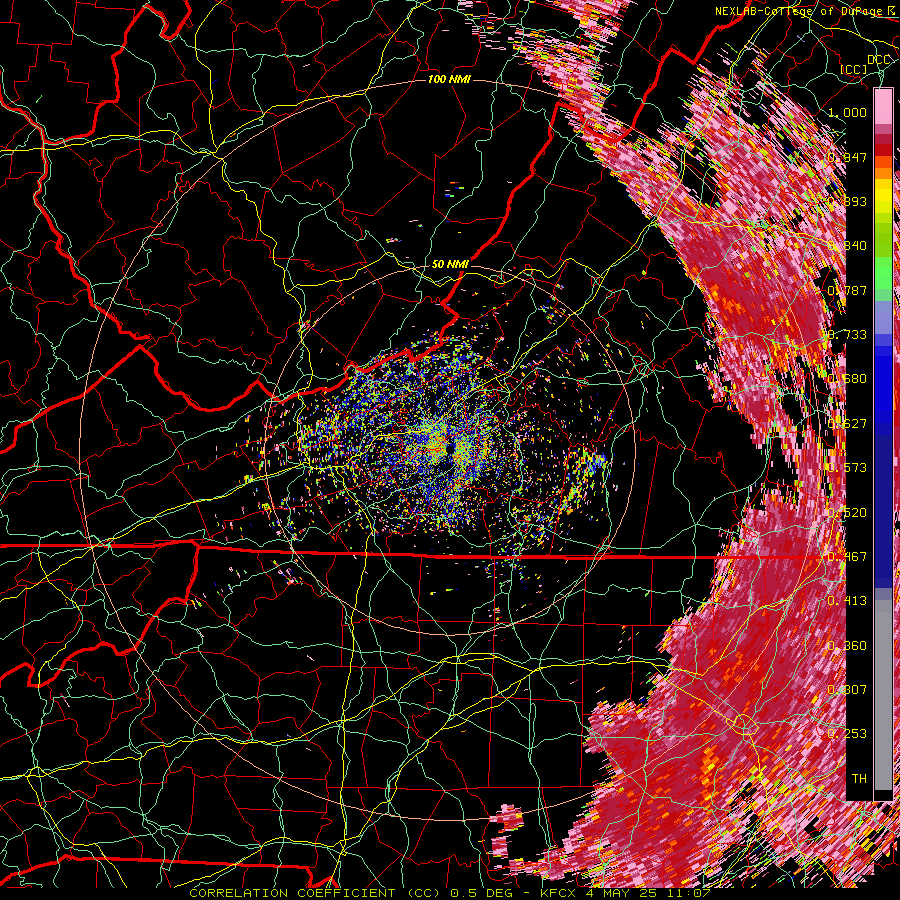Click the 0.360 value on the color scale
The image size is (900, 900).
[847, 645]
